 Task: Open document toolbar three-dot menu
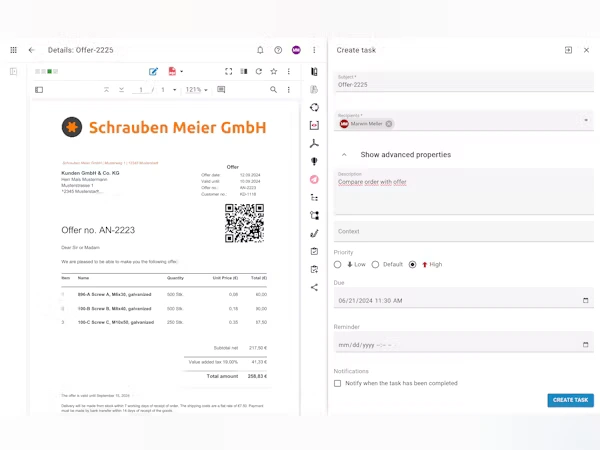point(289,72)
